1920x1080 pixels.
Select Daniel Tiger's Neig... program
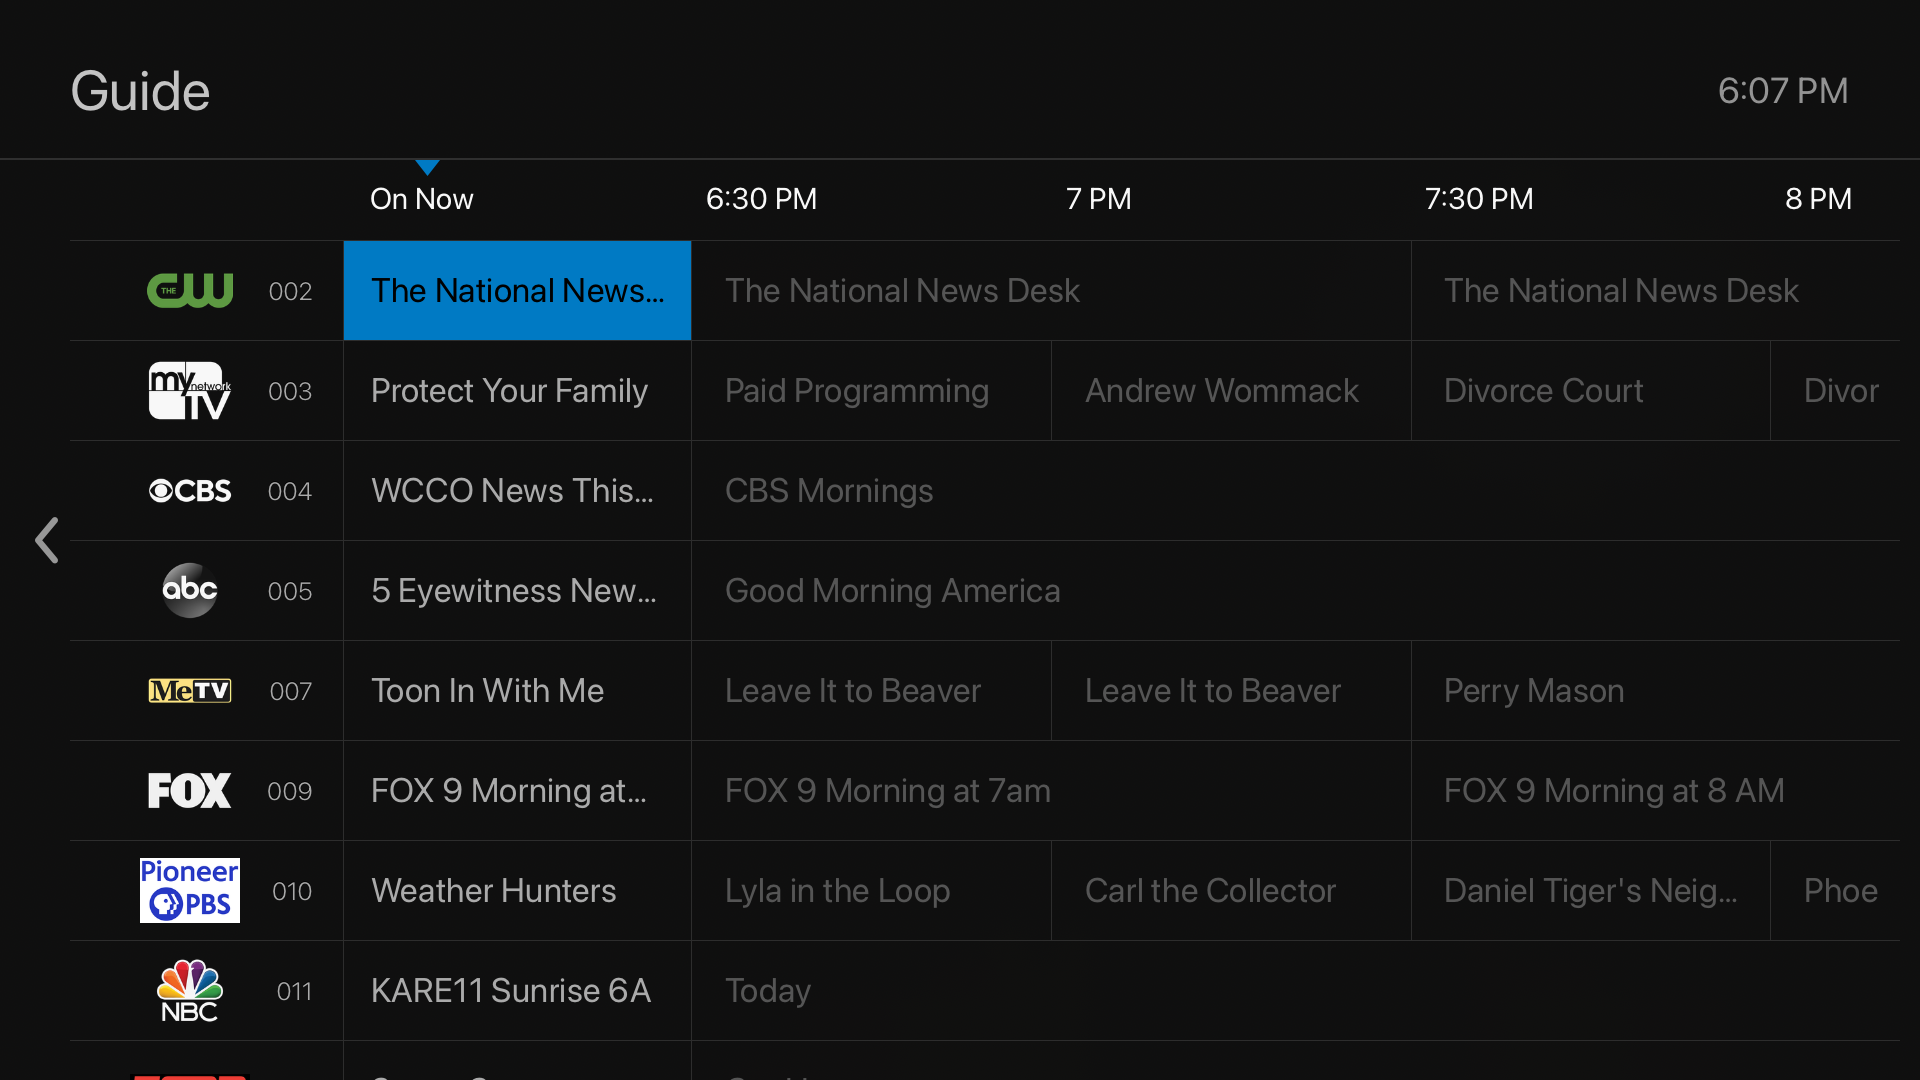[x=1591, y=890]
